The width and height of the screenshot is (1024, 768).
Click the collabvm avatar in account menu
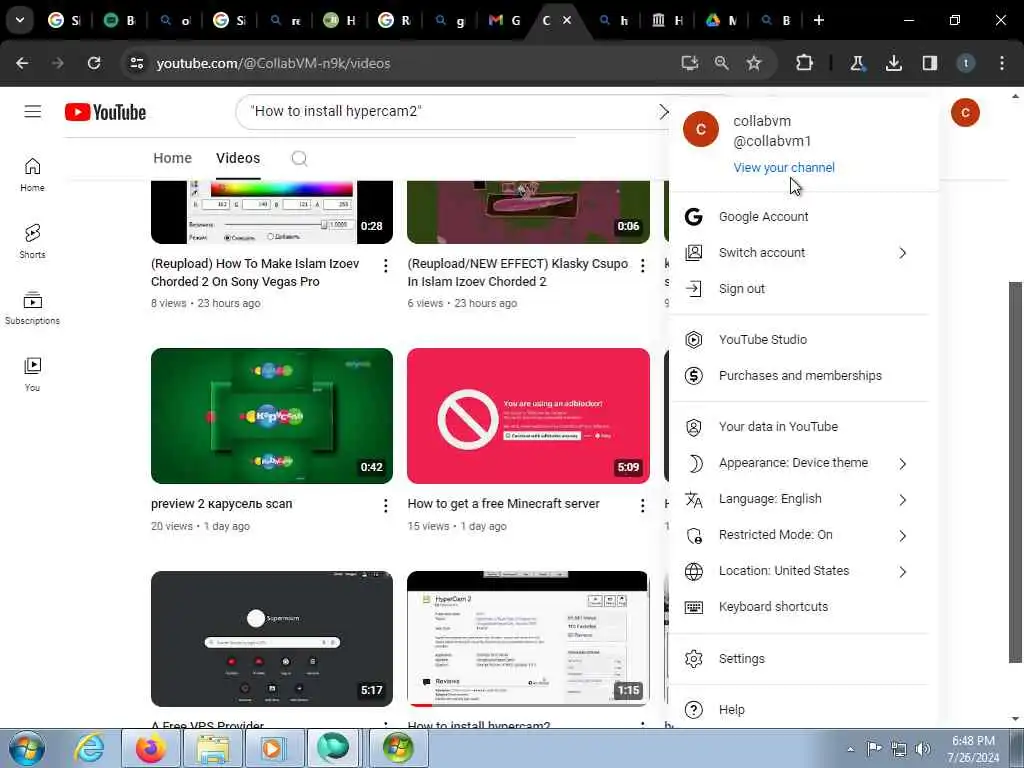[x=701, y=129]
